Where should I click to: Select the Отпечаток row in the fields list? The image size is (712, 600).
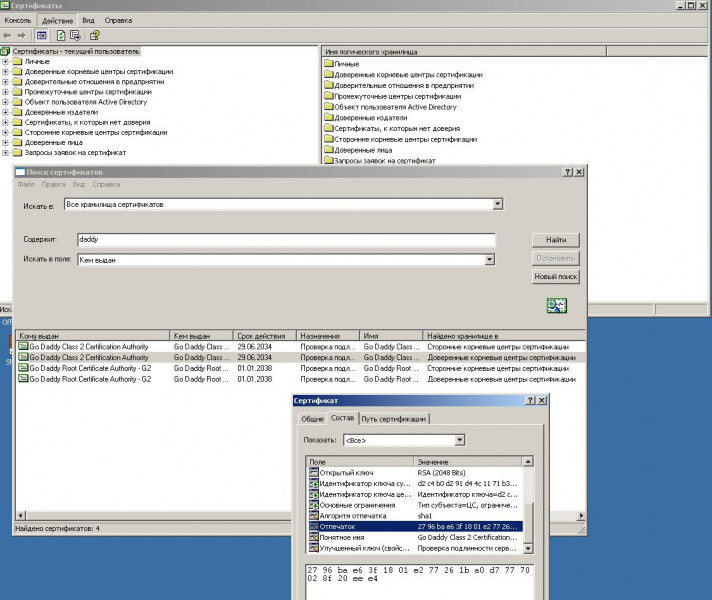click(x=415, y=526)
